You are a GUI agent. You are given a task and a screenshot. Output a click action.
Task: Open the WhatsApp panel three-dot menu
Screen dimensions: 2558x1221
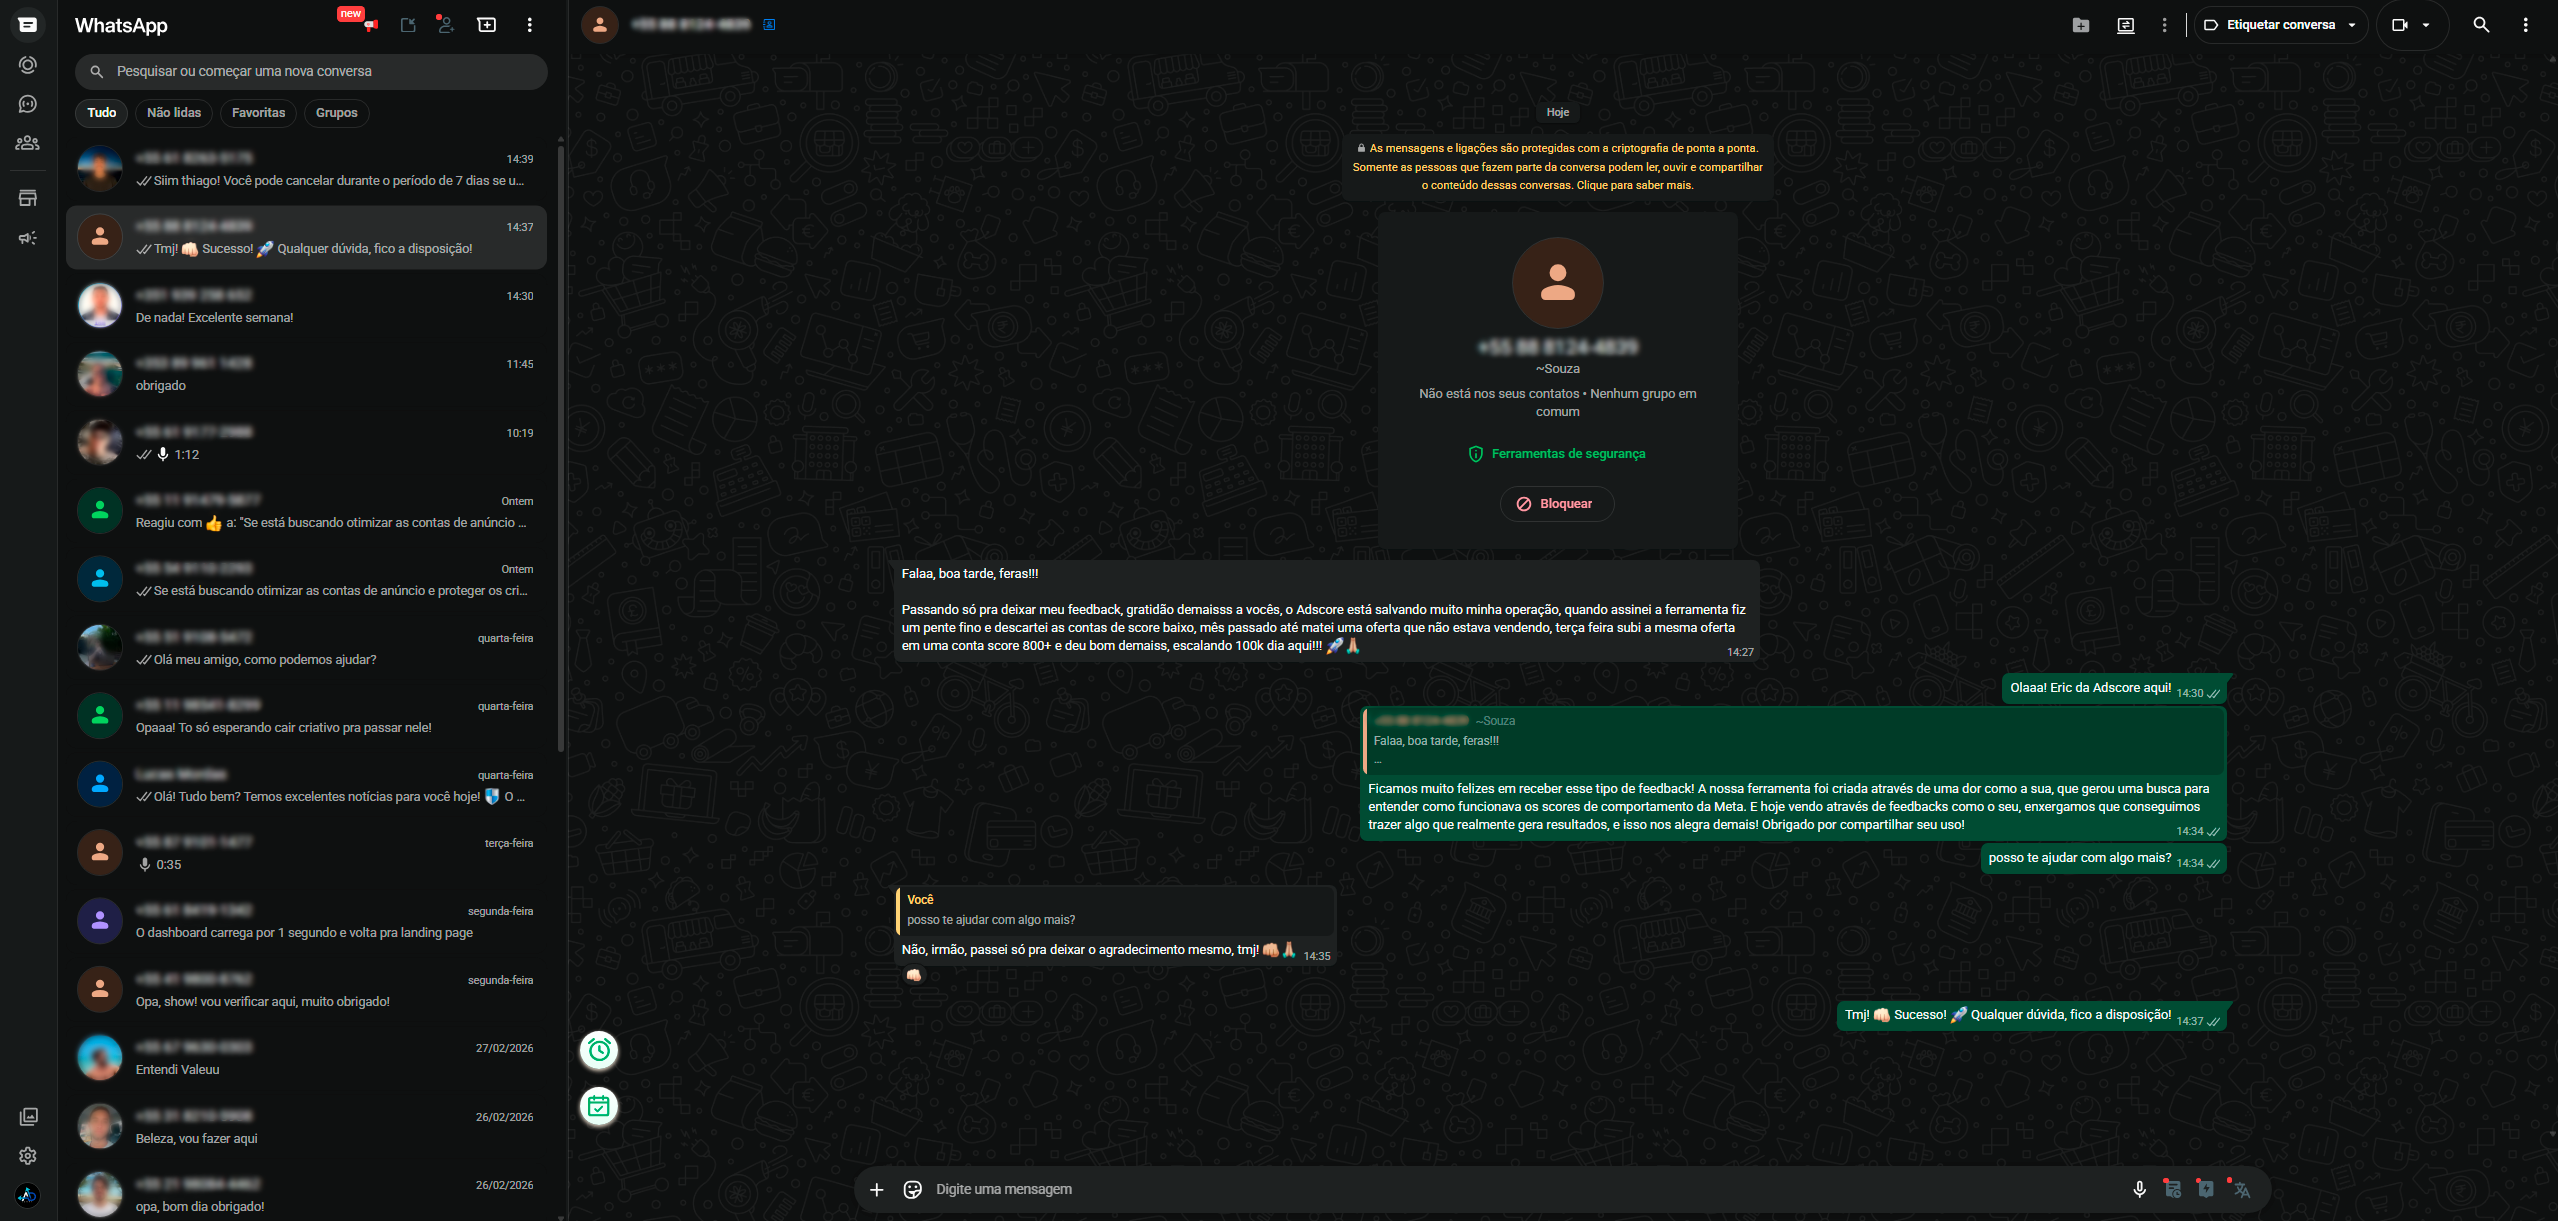pos(529,25)
